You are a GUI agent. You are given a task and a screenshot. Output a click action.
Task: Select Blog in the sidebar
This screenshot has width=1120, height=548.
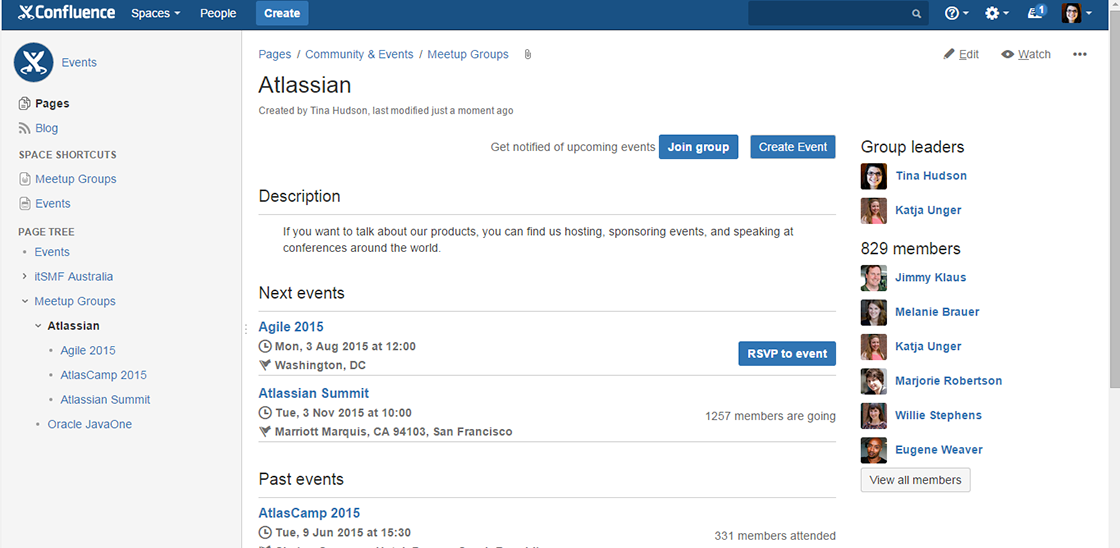(46, 129)
